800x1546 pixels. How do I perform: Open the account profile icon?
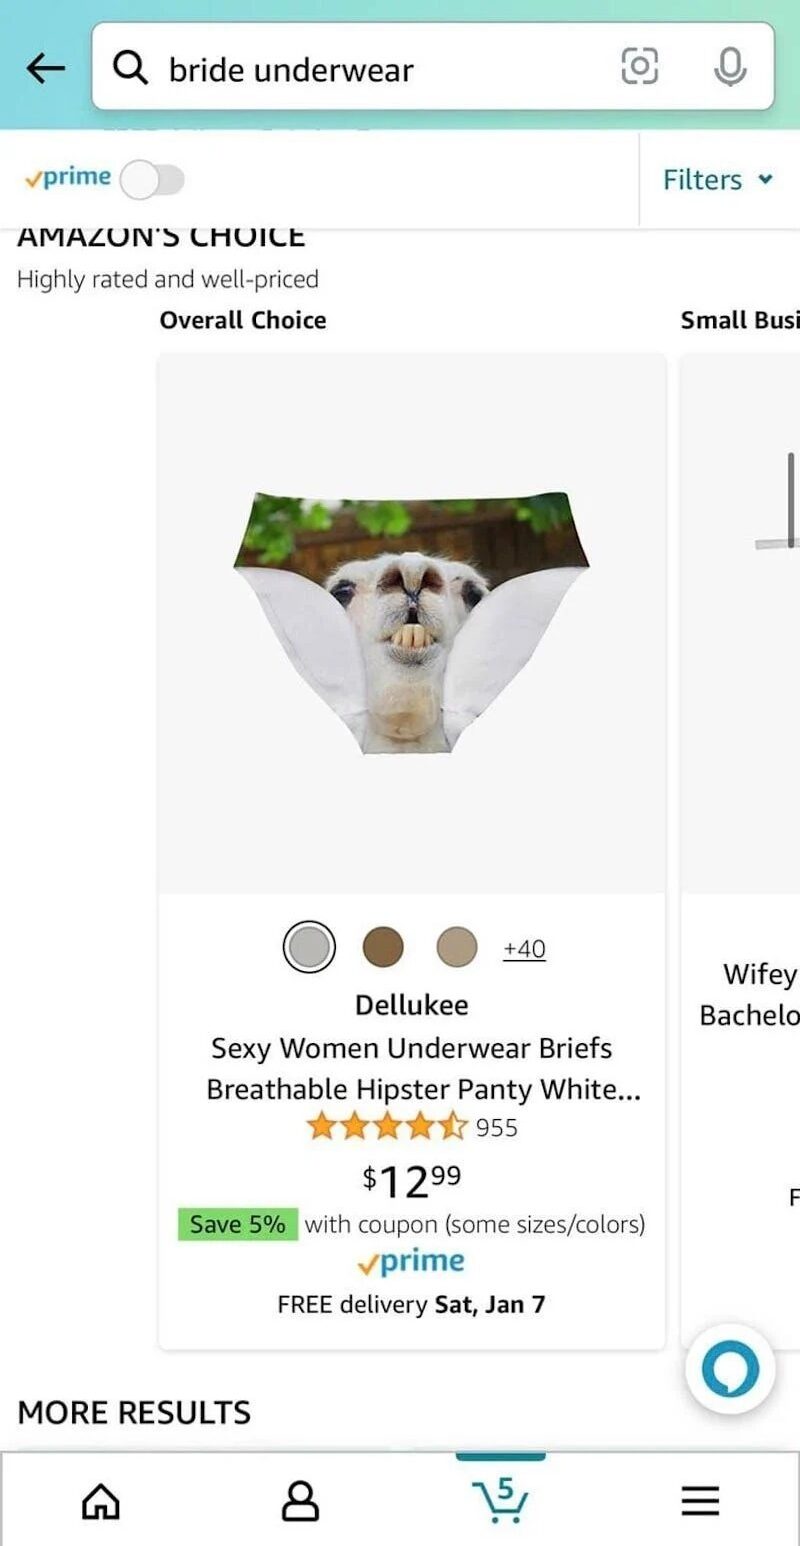300,1500
